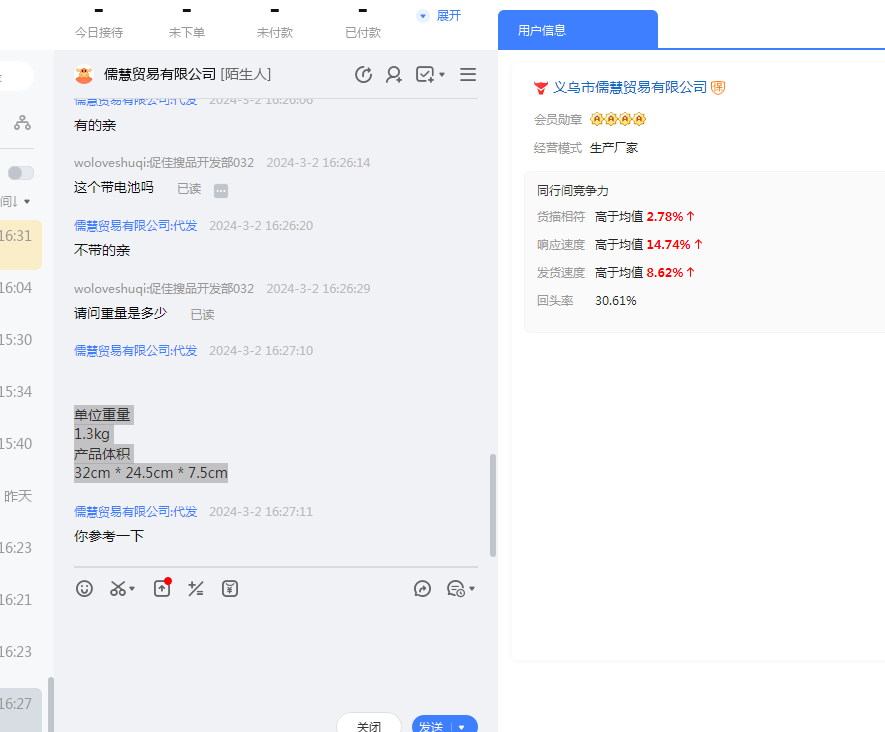Click the org-tree icon in left sidebar
The height and width of the screenshot is (732, 885).
click(22, 123)
